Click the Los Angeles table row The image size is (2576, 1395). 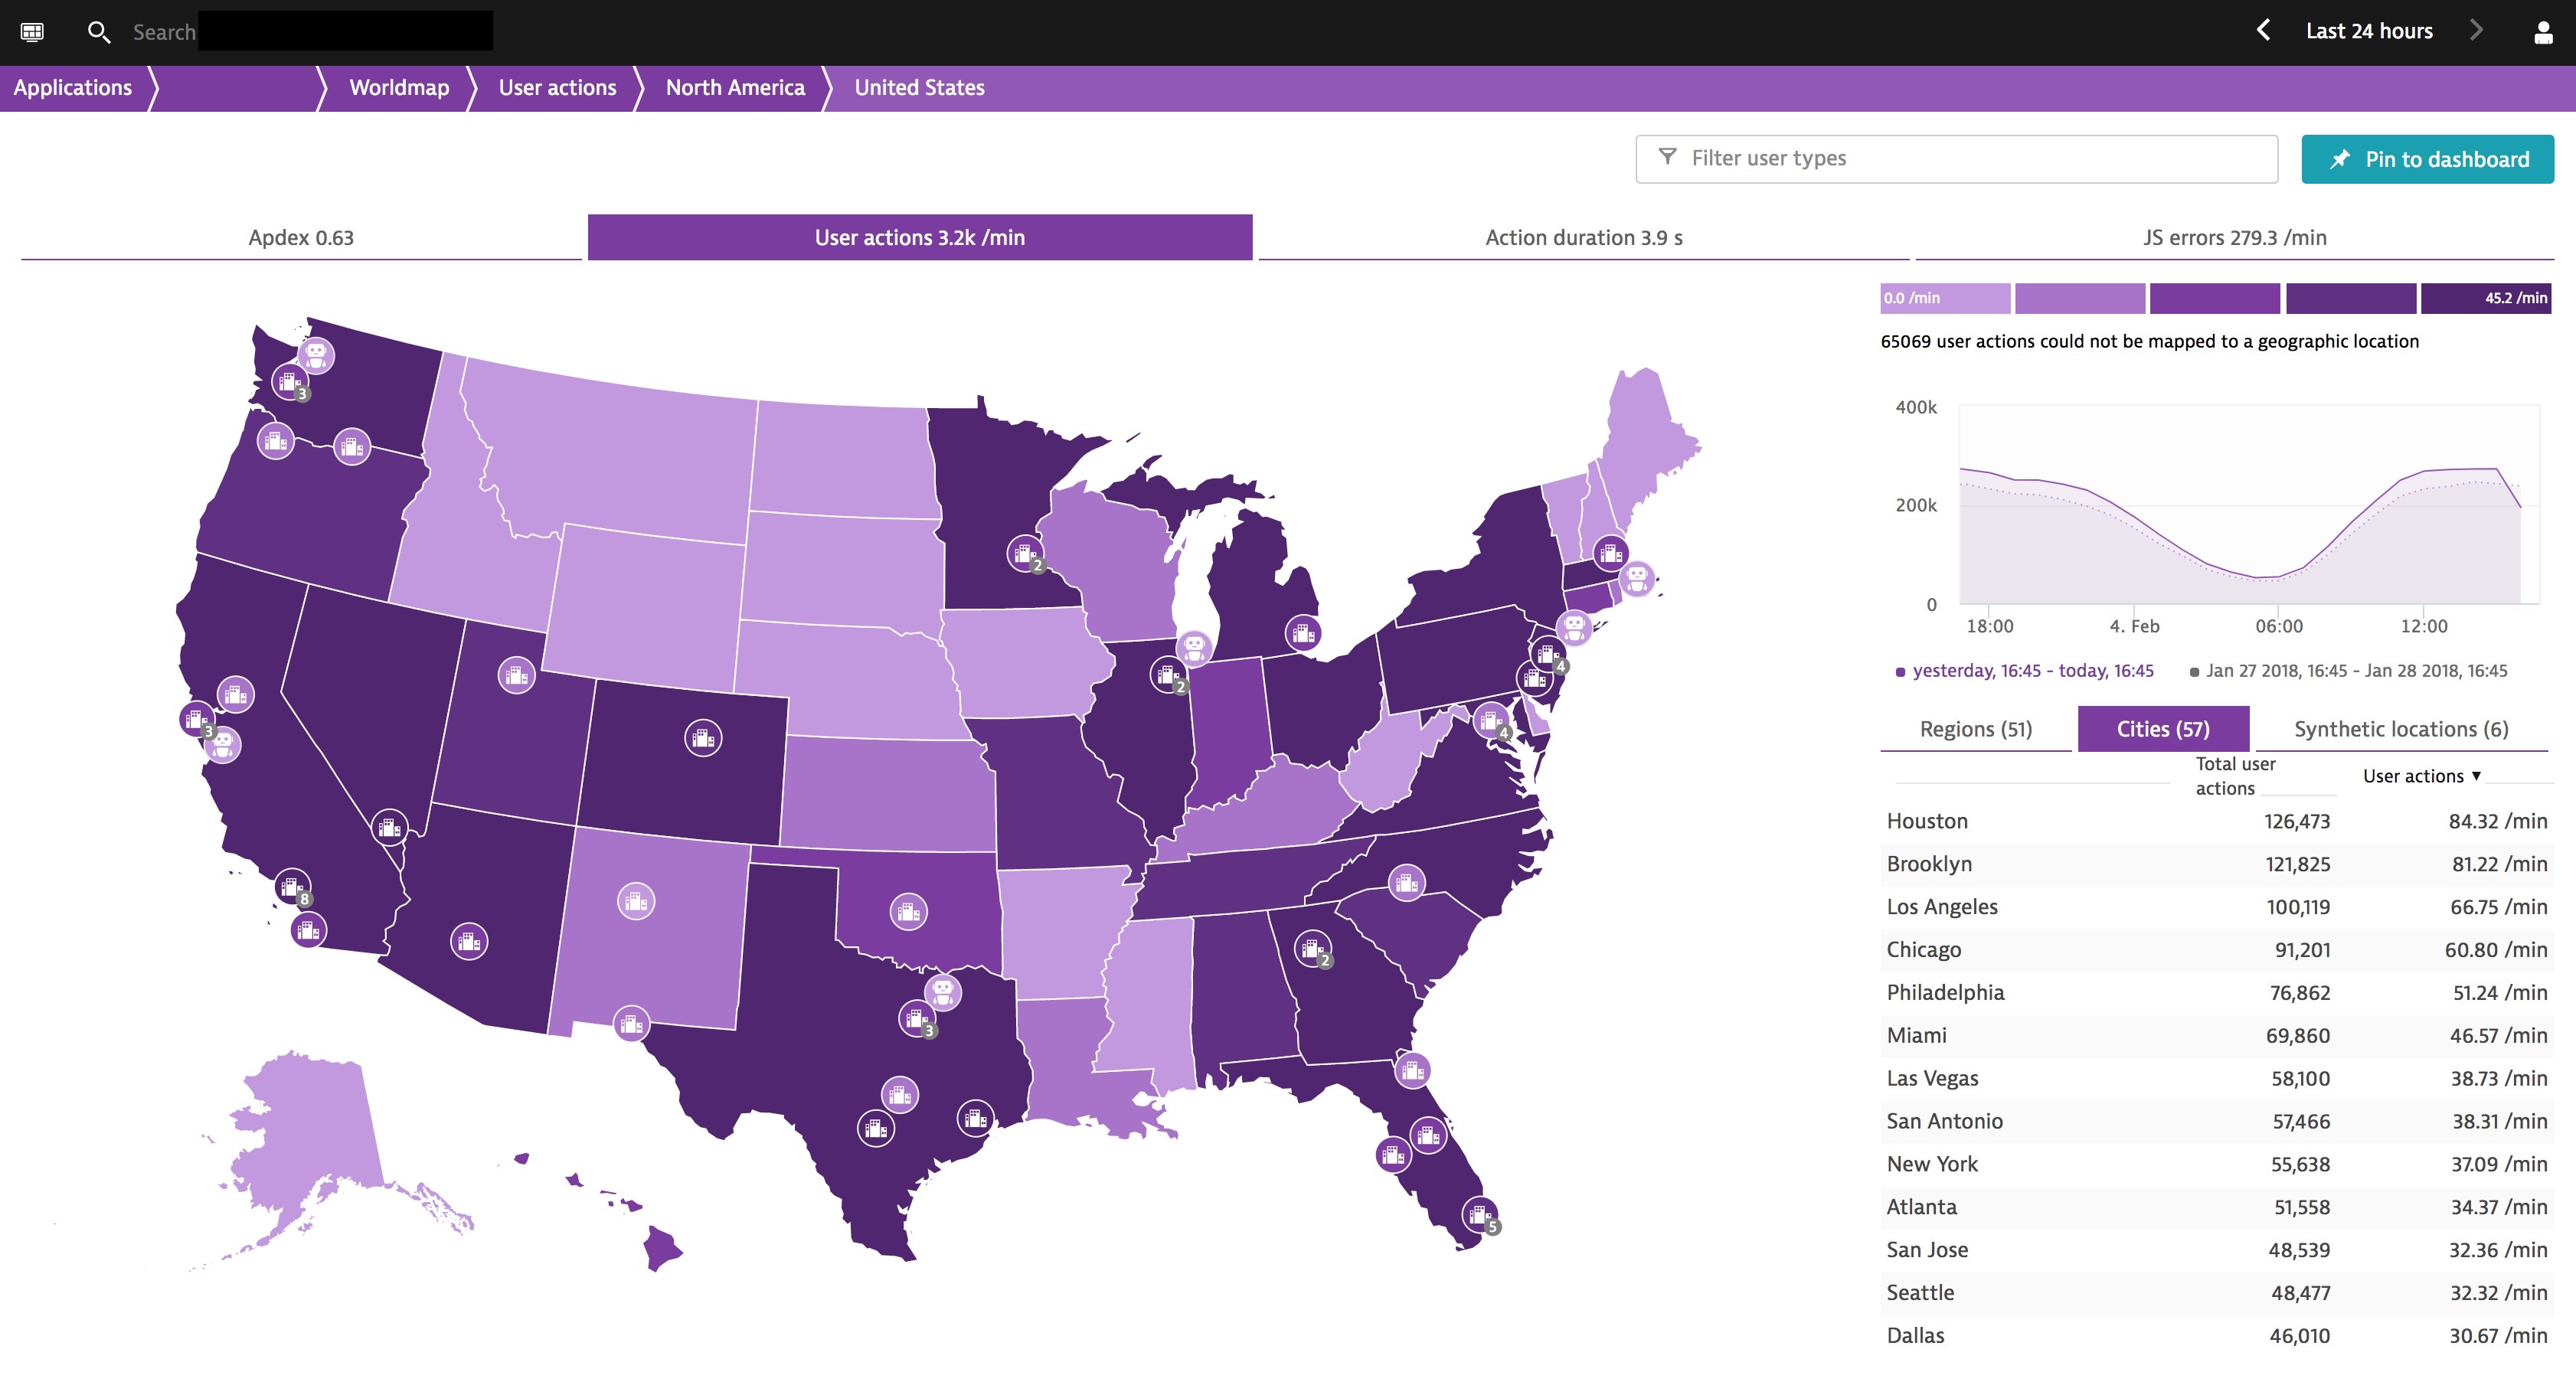coord(2217,907)
